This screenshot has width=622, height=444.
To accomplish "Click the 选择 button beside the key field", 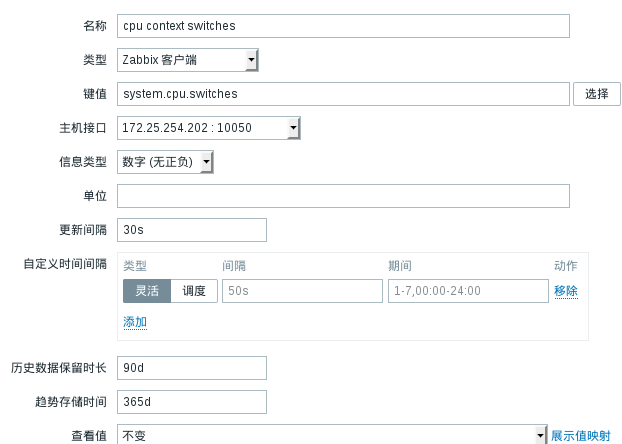I will pyautogui.click(x=597, y=94).
